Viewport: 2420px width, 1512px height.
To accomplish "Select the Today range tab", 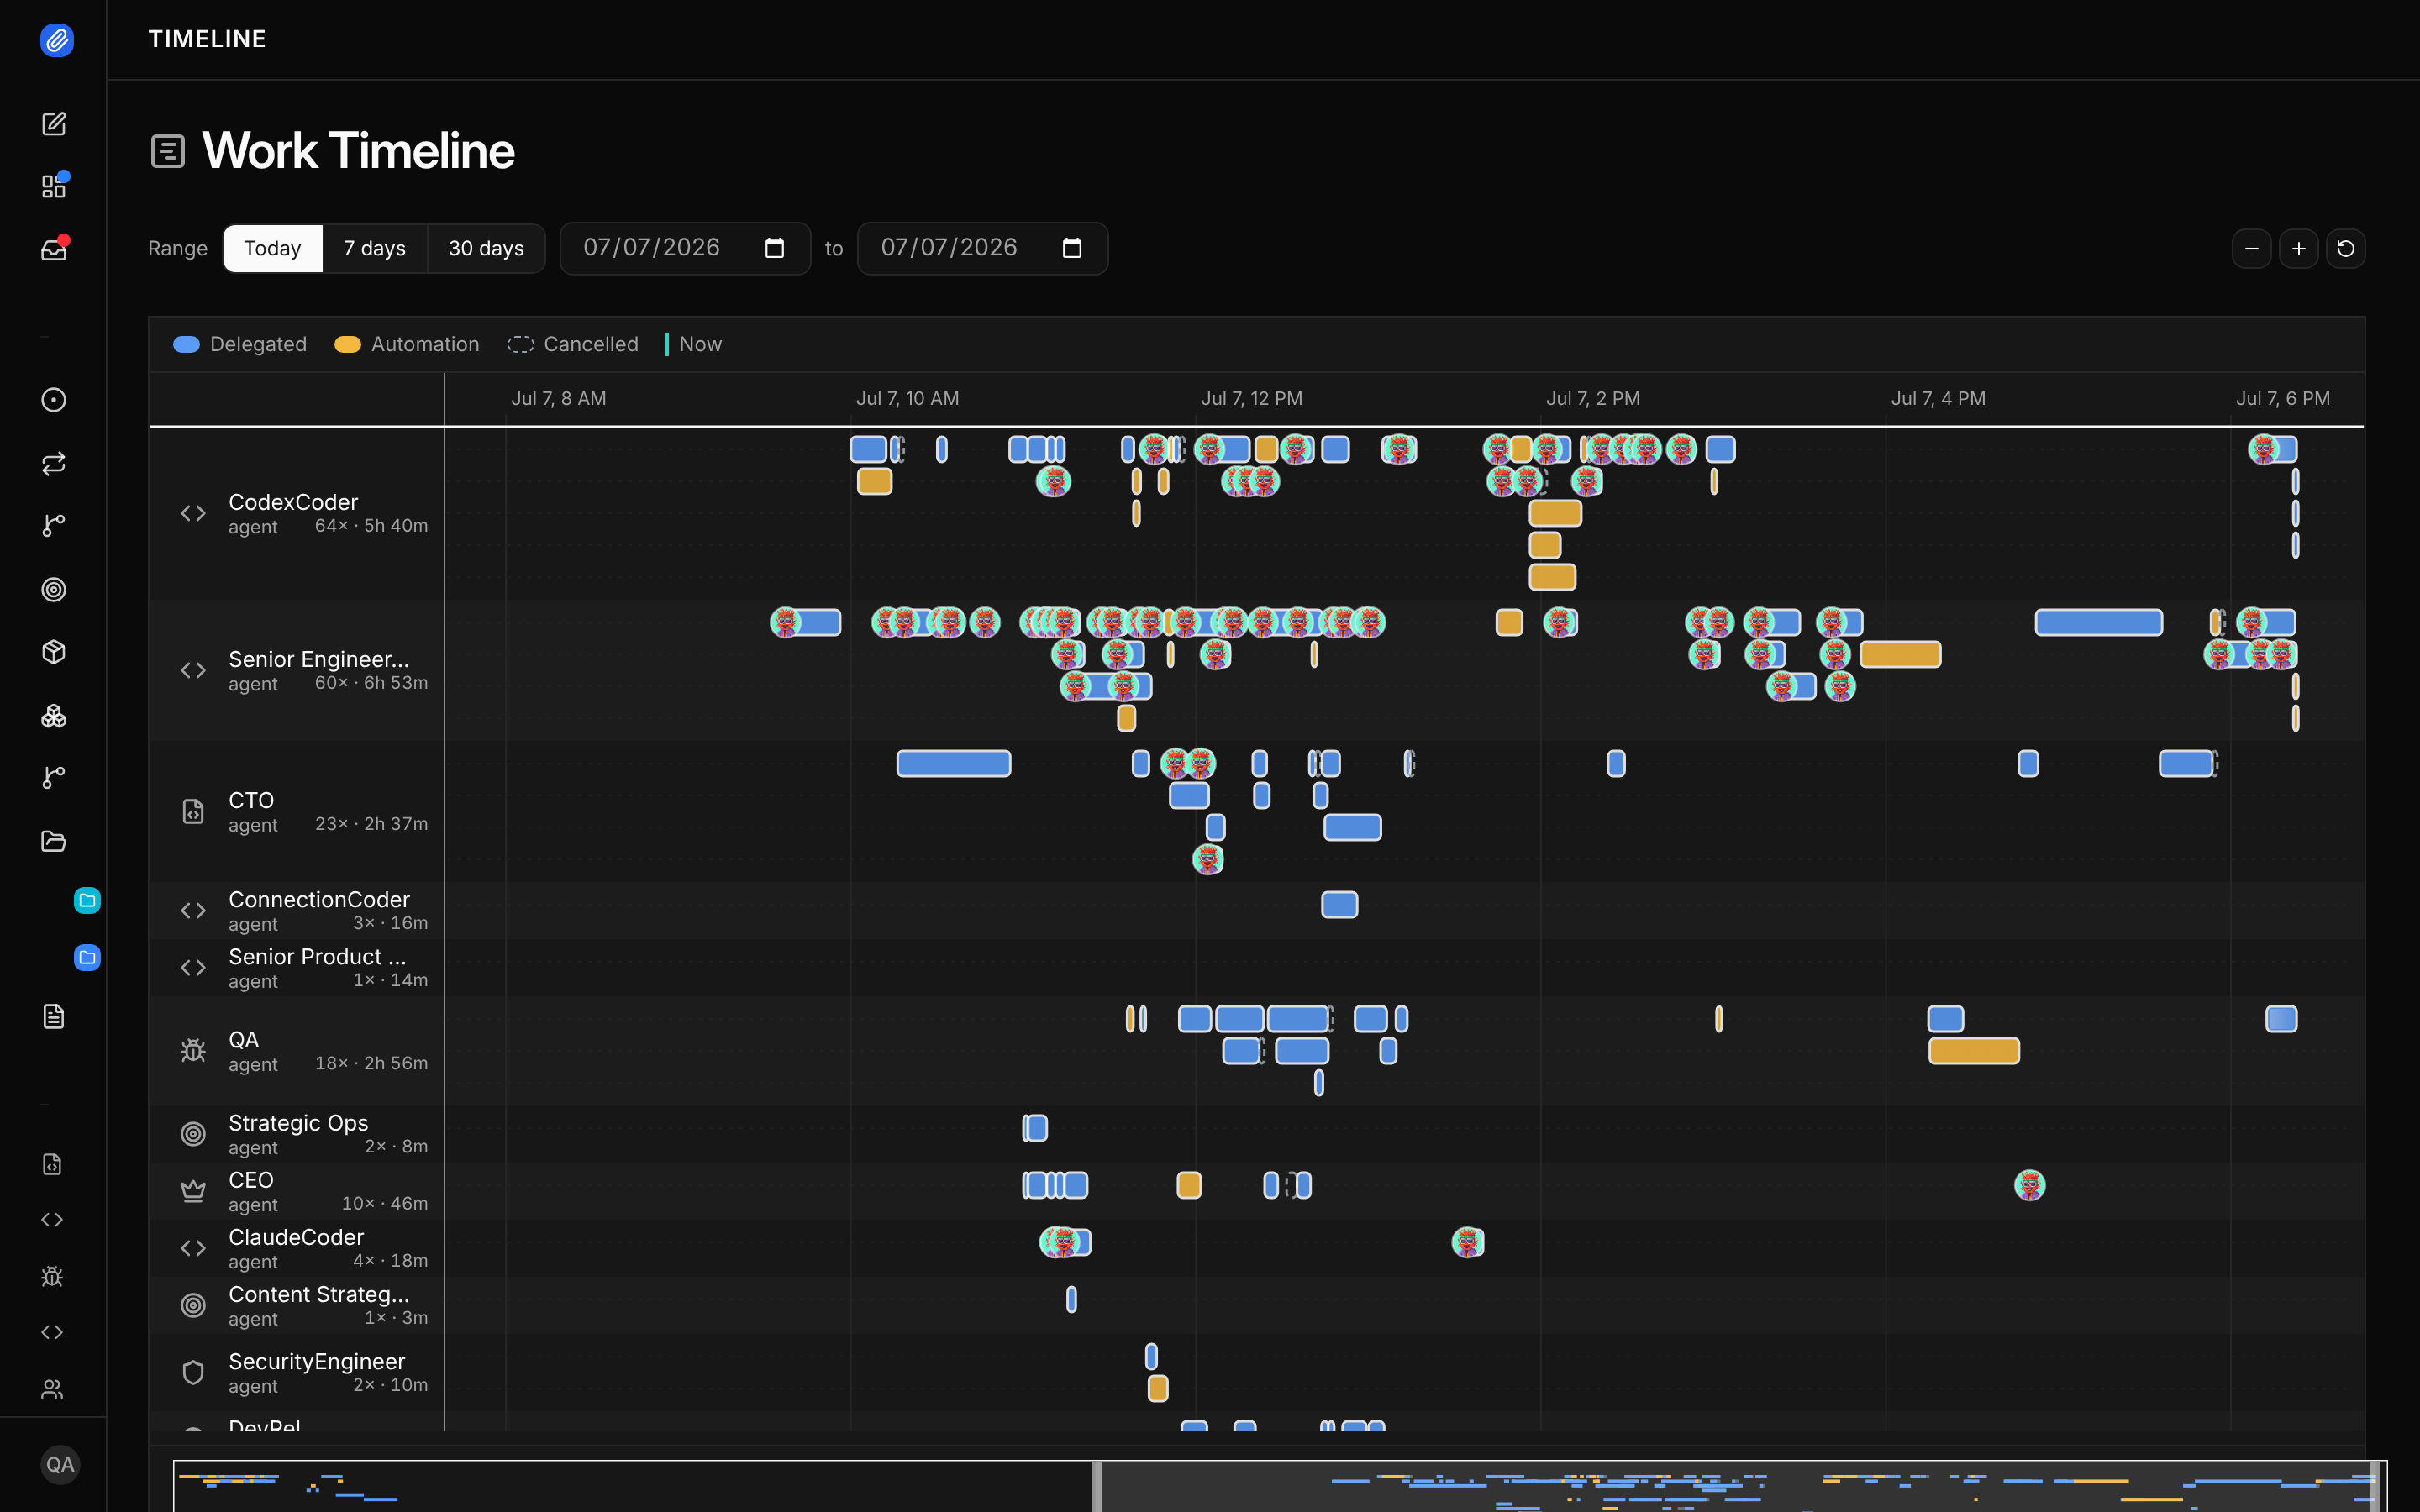I will click(272, 248).
